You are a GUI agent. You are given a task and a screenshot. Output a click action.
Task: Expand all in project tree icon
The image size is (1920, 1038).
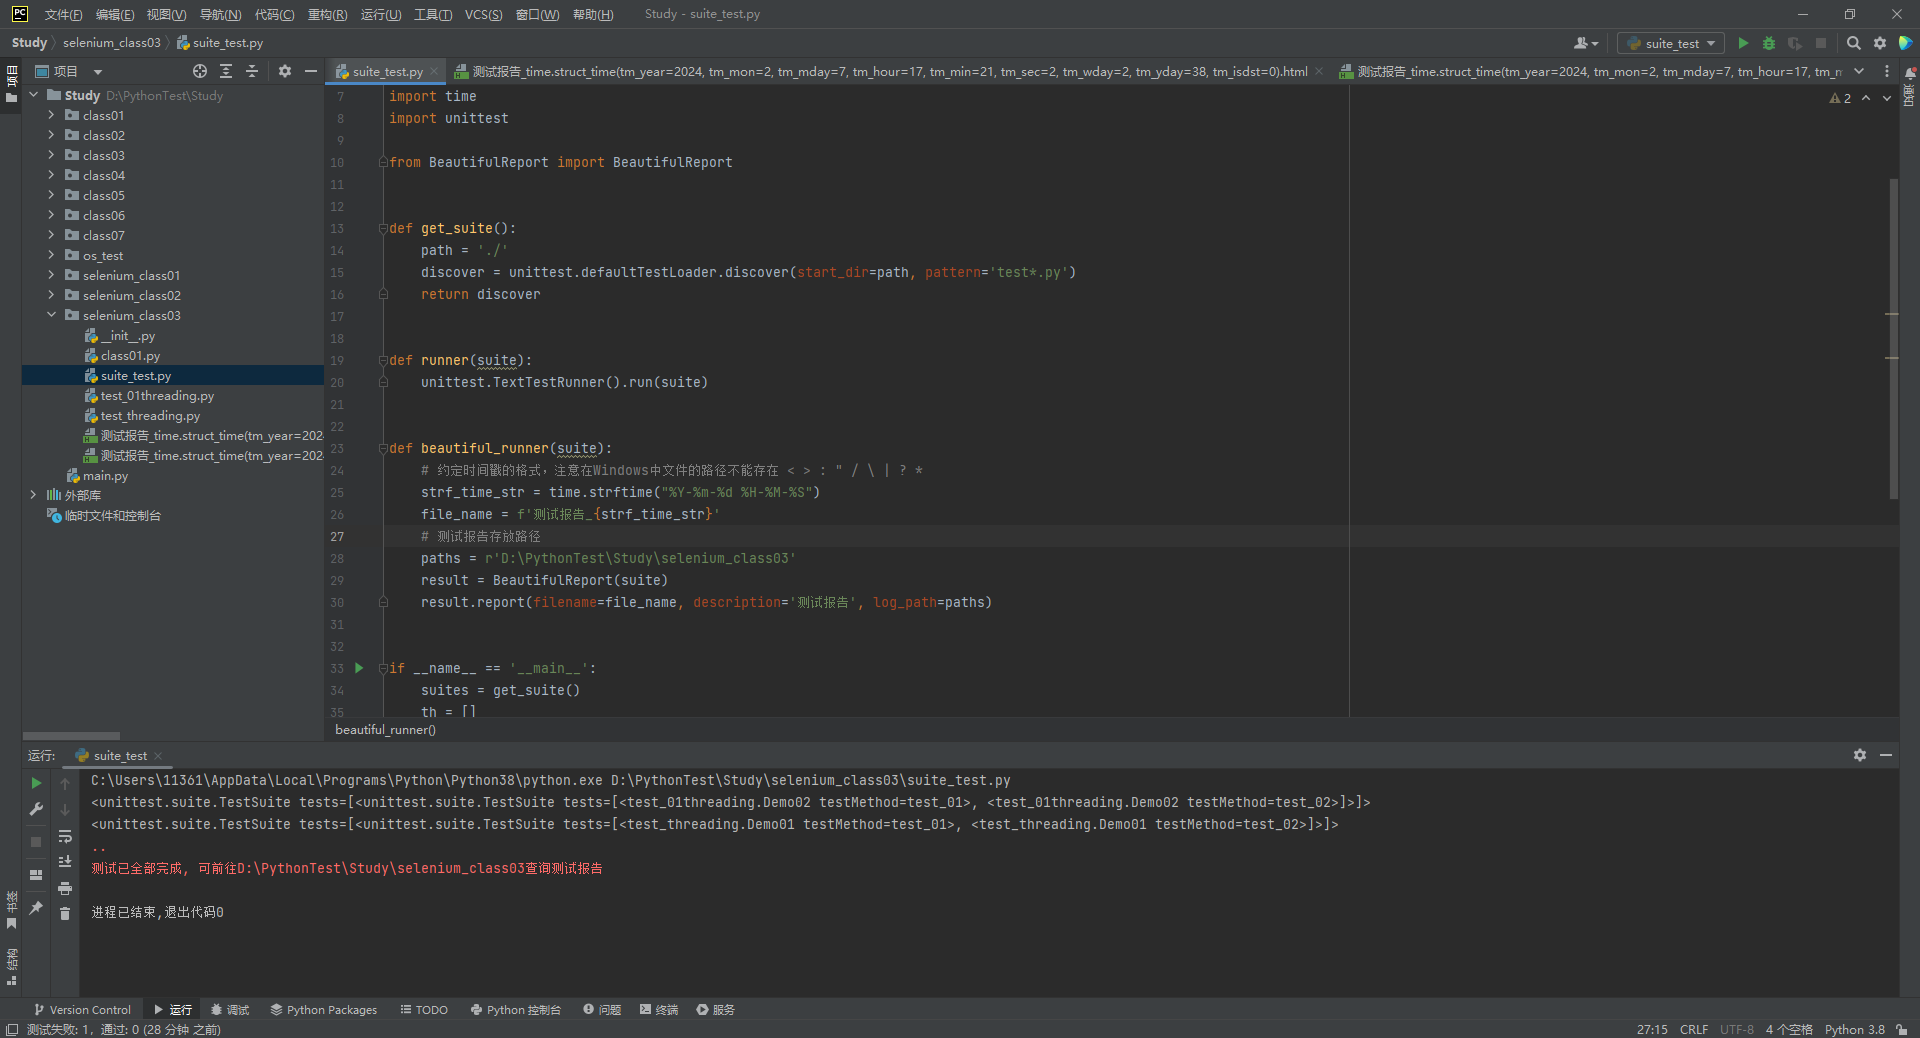tap(226, 71)
